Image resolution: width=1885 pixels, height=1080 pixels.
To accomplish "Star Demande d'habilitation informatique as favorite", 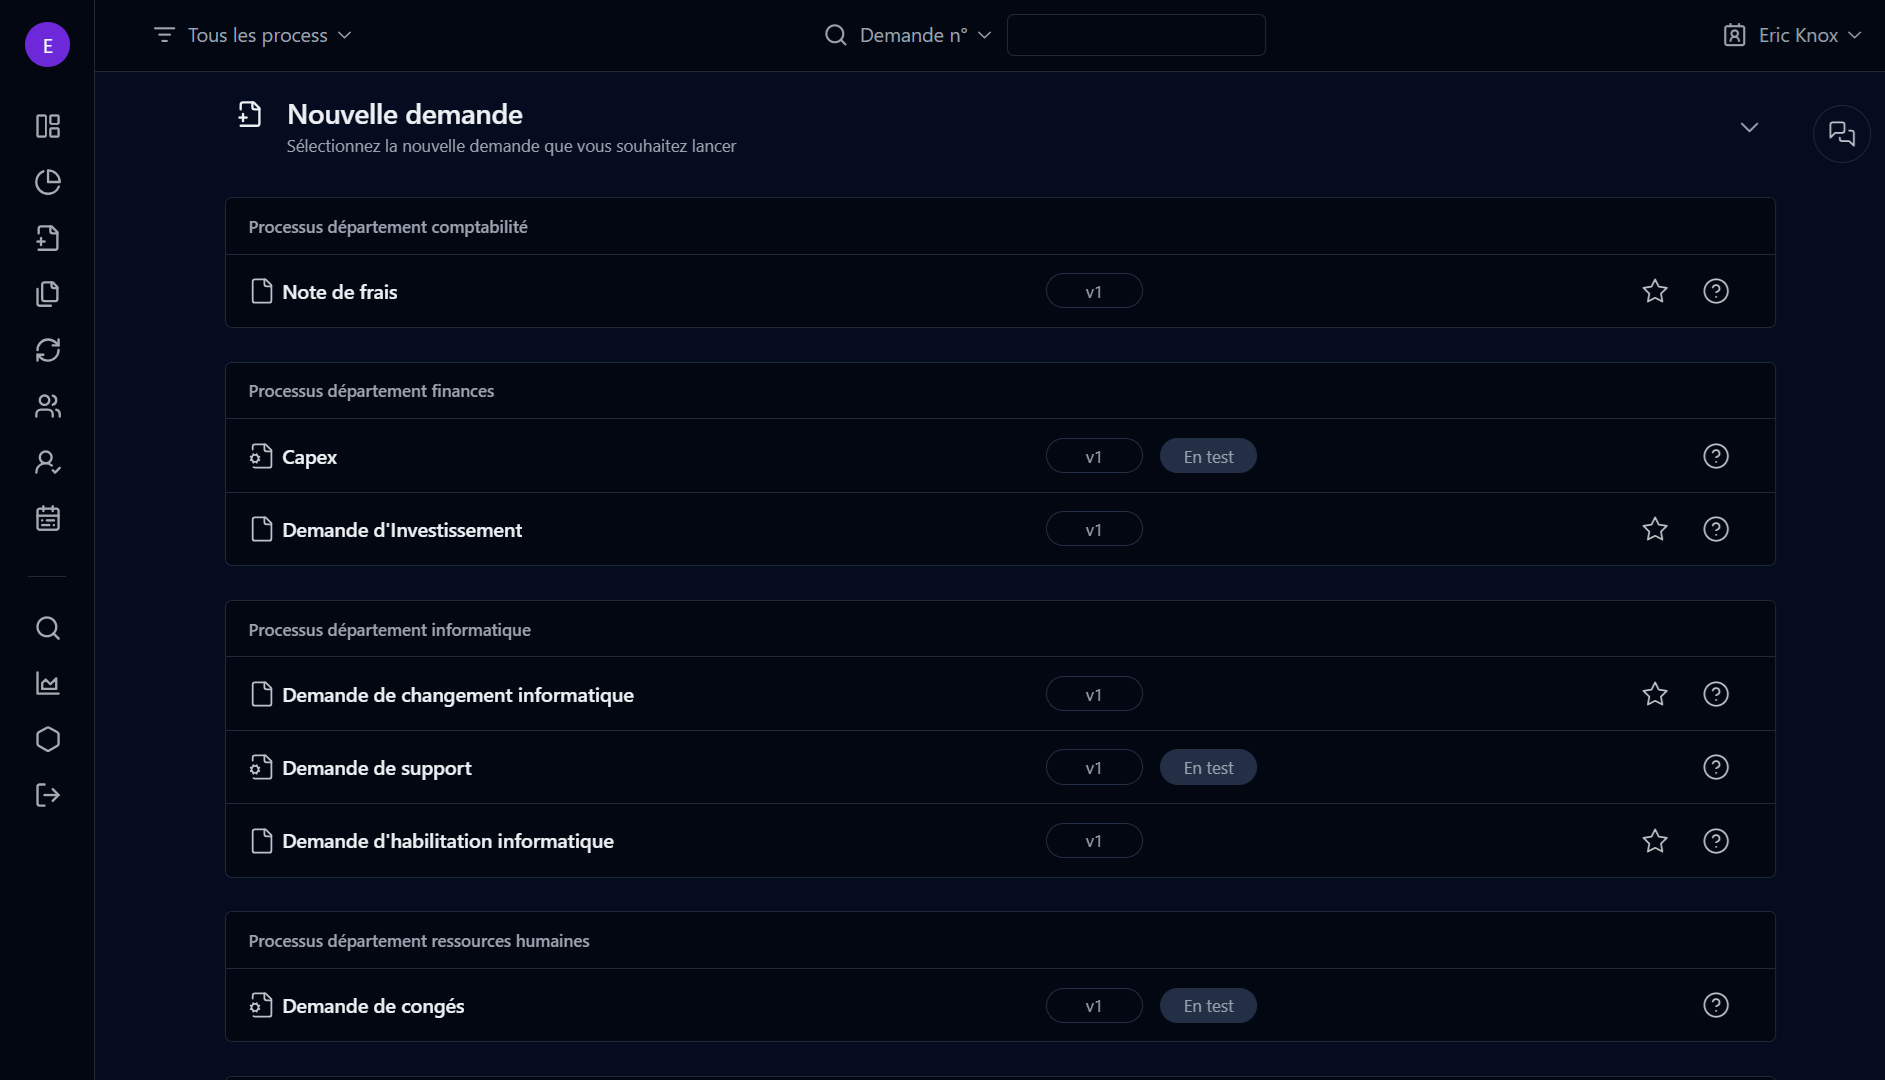I will pos(1655,841).
